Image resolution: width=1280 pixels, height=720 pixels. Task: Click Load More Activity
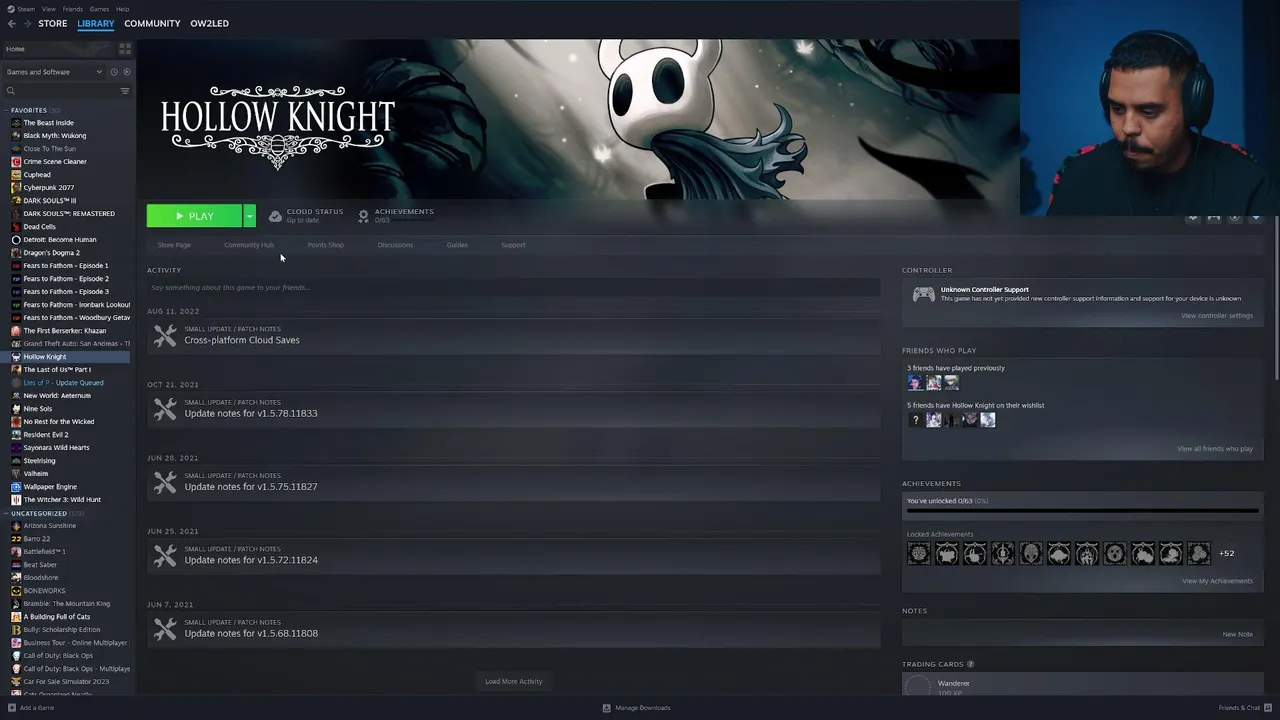pos(513,681)
